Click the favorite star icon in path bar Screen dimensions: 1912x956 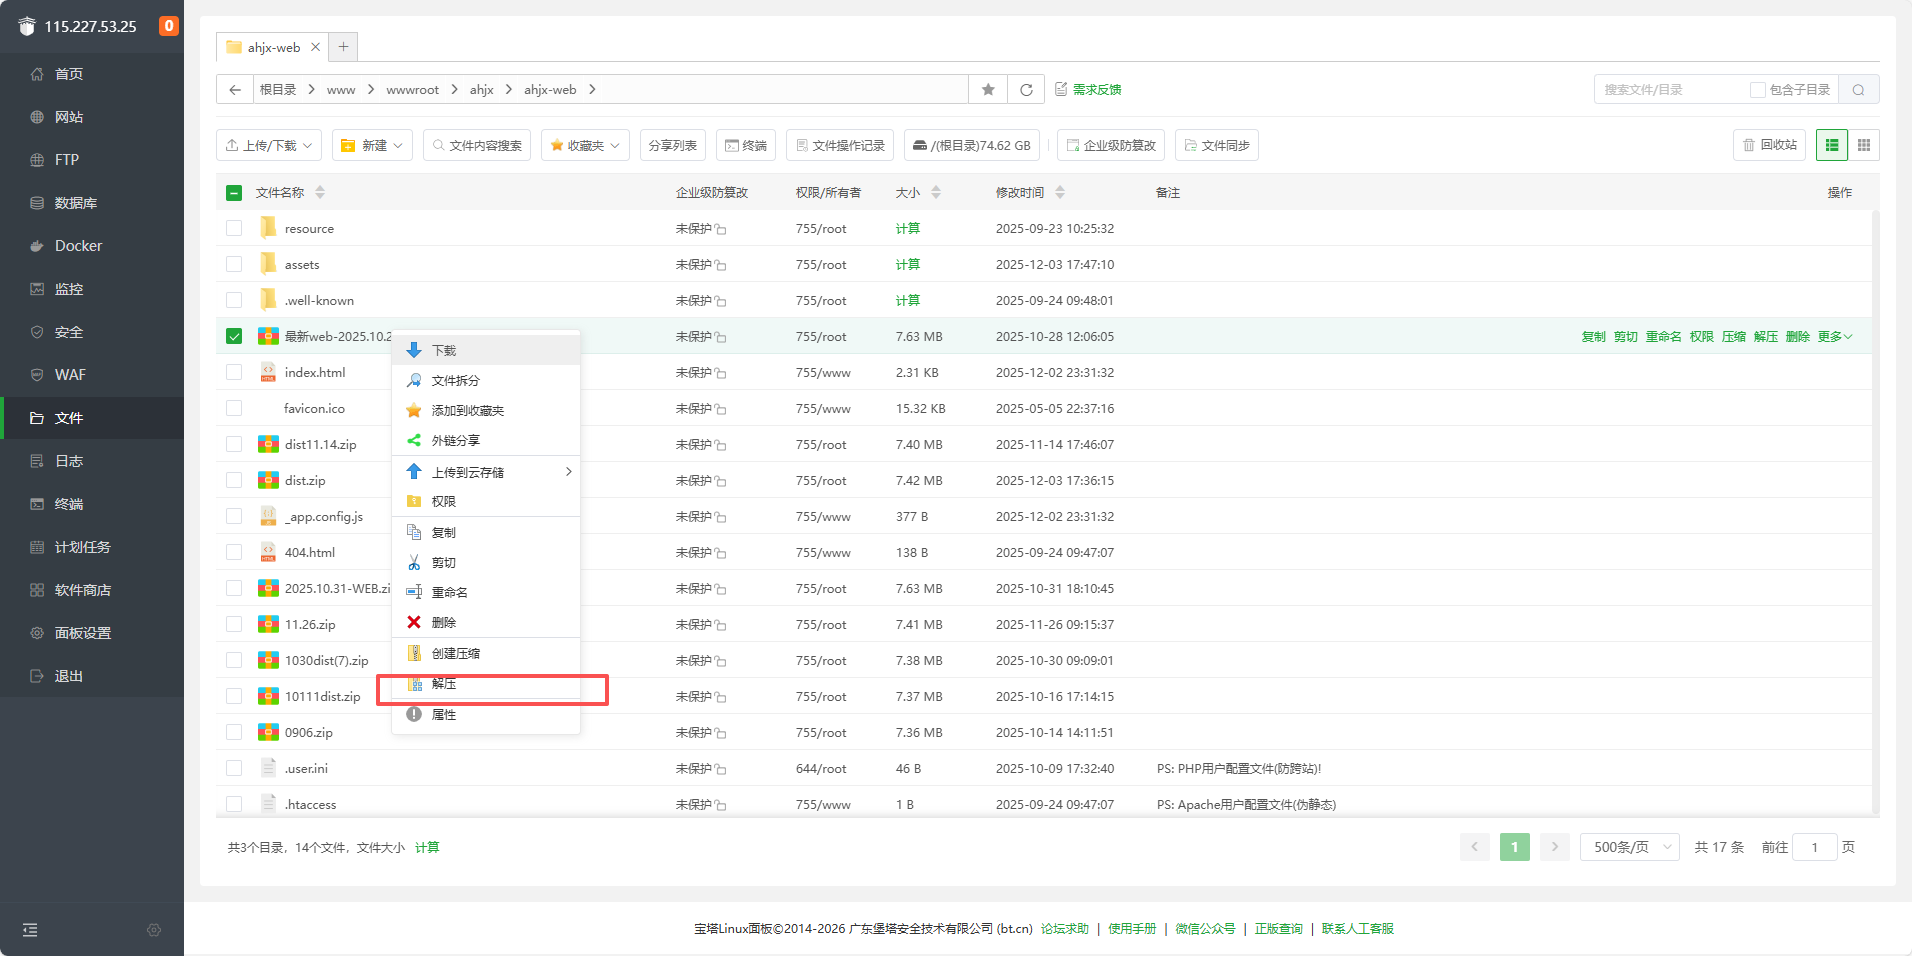[988, 89]
